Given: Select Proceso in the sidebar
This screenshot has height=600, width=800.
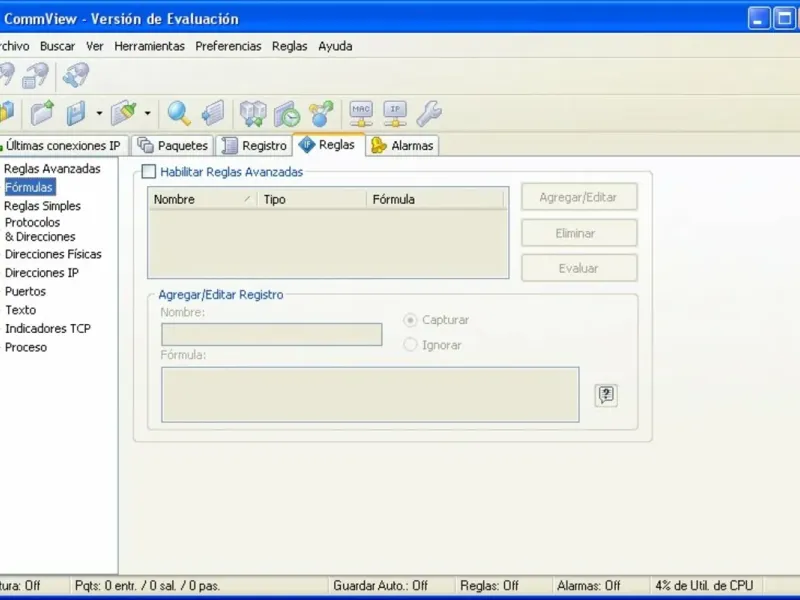Looking at the screenshot, I should pyautogui.click(x=26, y=347).
